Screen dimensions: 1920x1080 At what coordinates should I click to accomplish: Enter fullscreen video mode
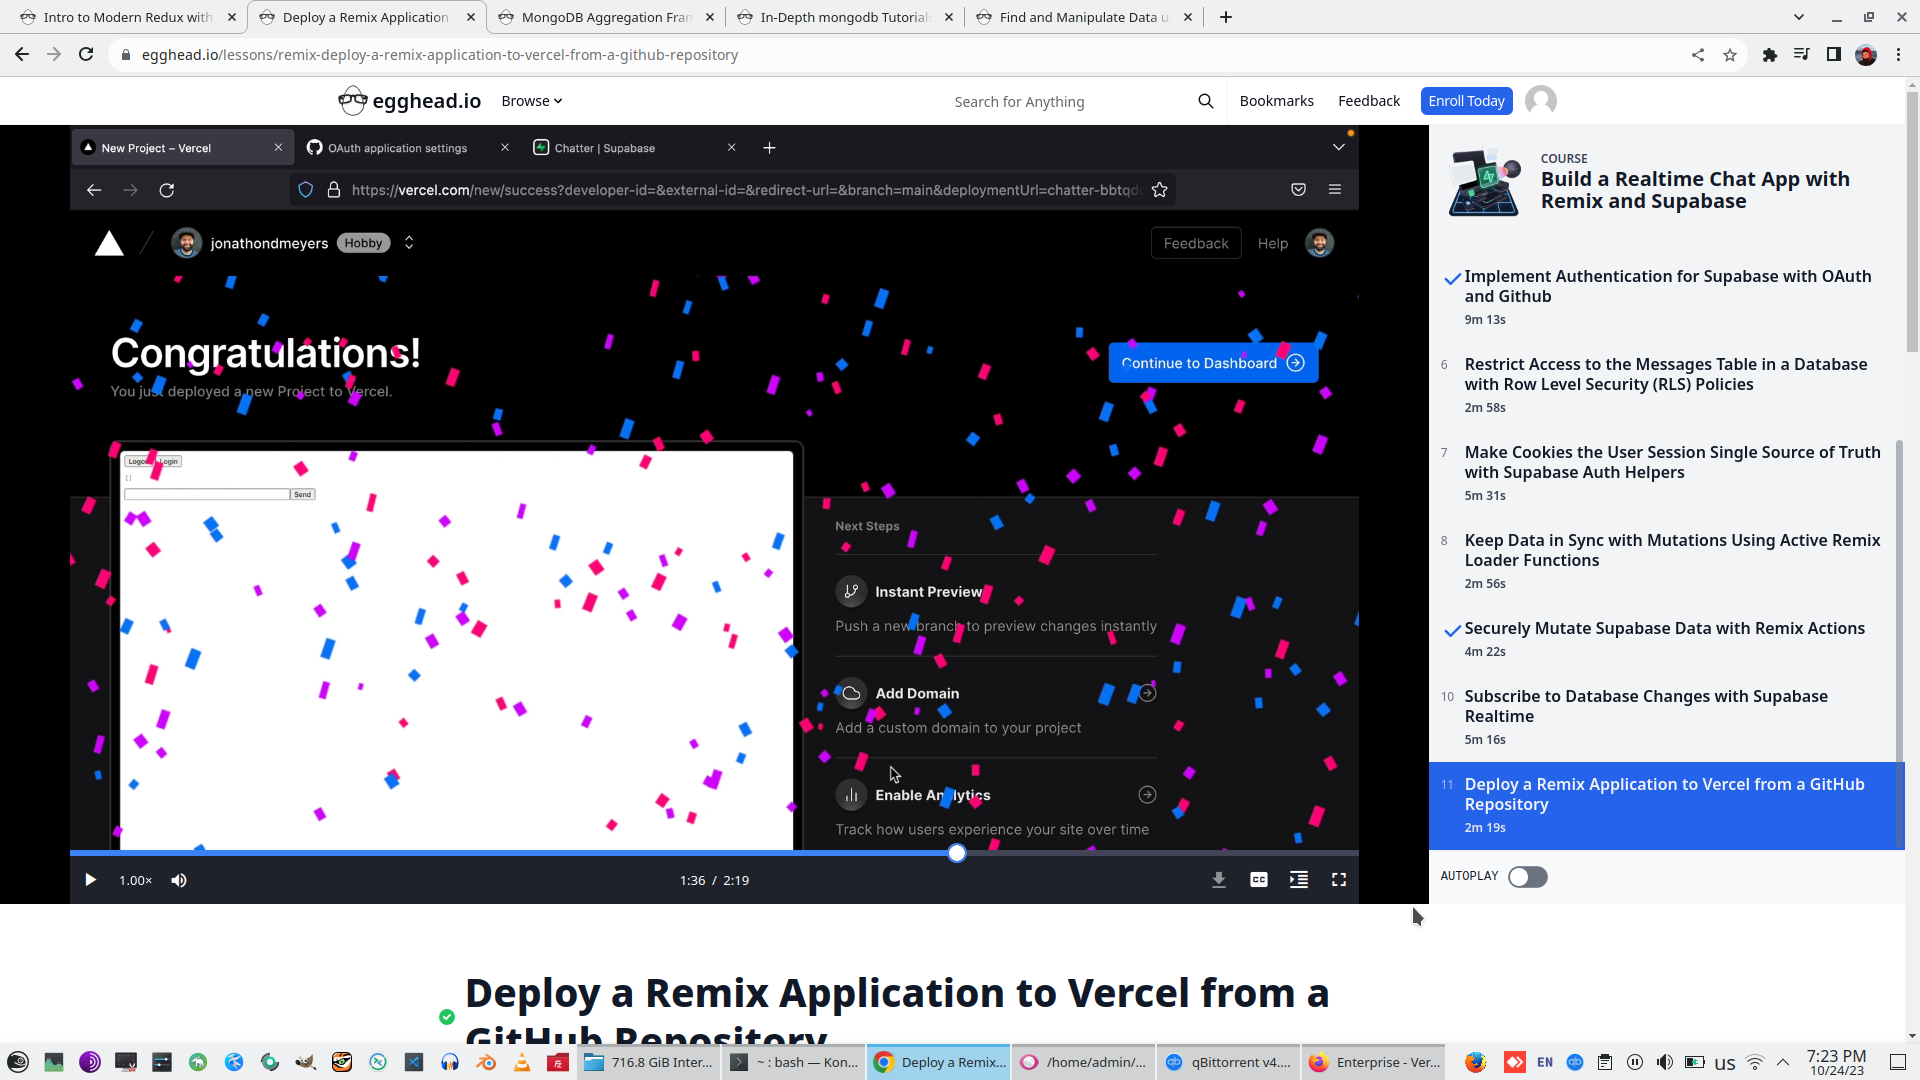tap(1338, 880)
